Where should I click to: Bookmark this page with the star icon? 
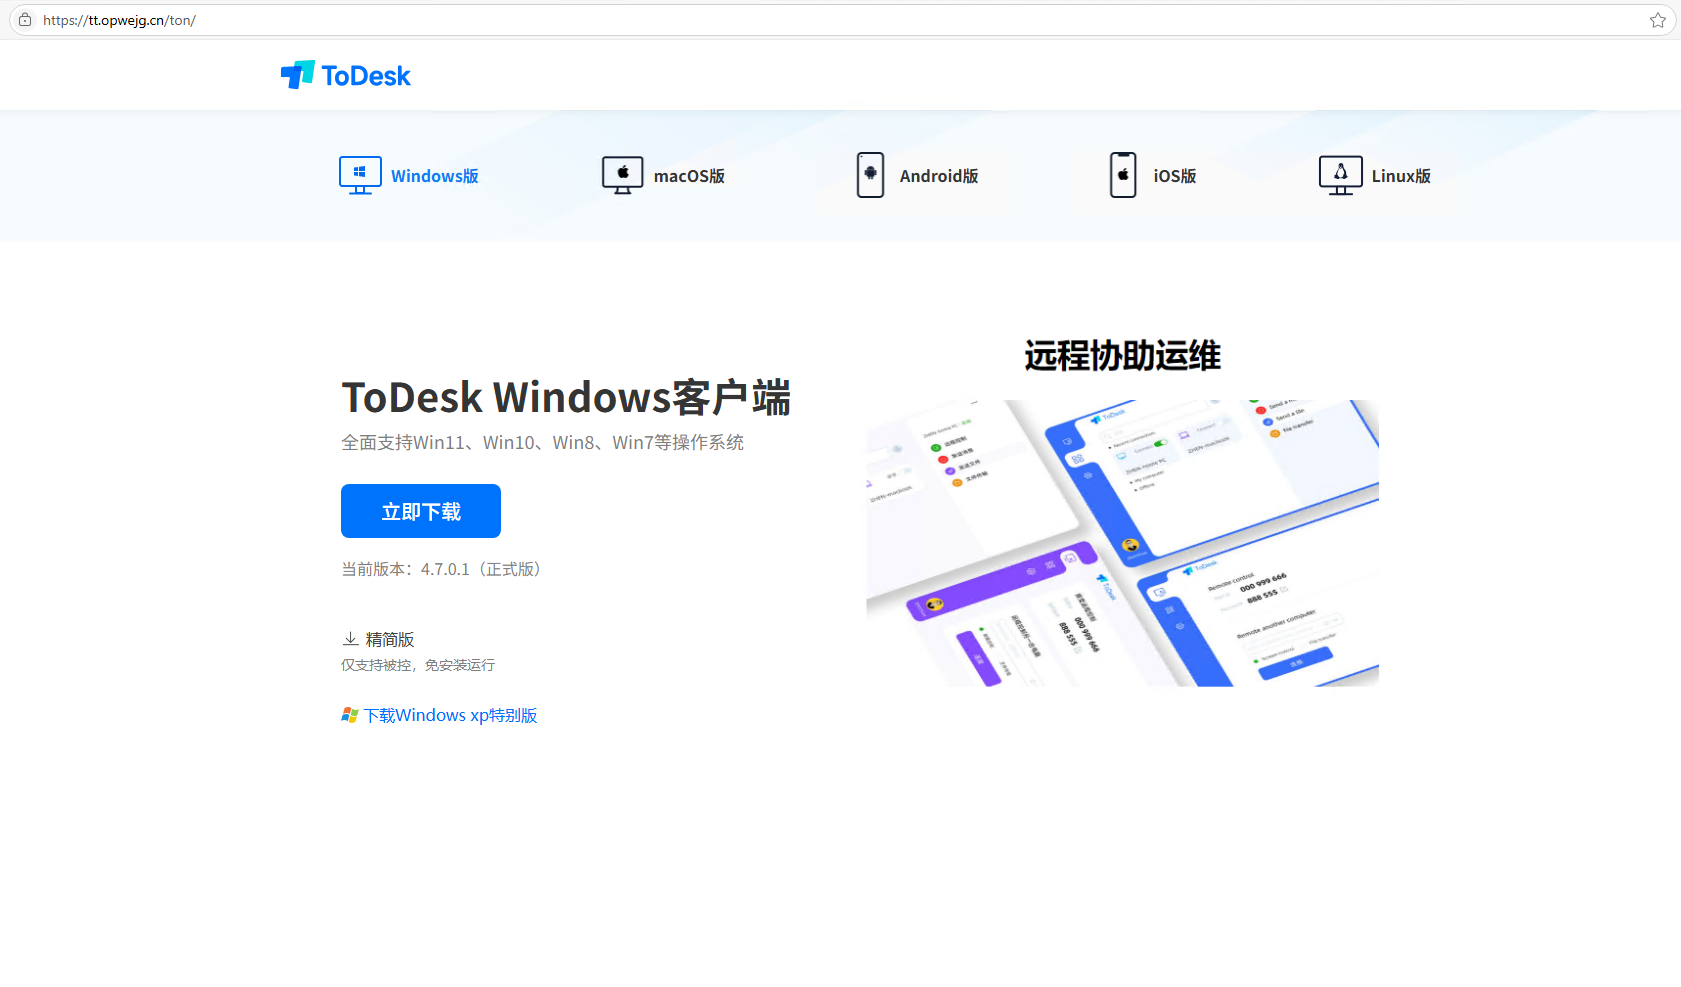click(x=1657, y=20)
